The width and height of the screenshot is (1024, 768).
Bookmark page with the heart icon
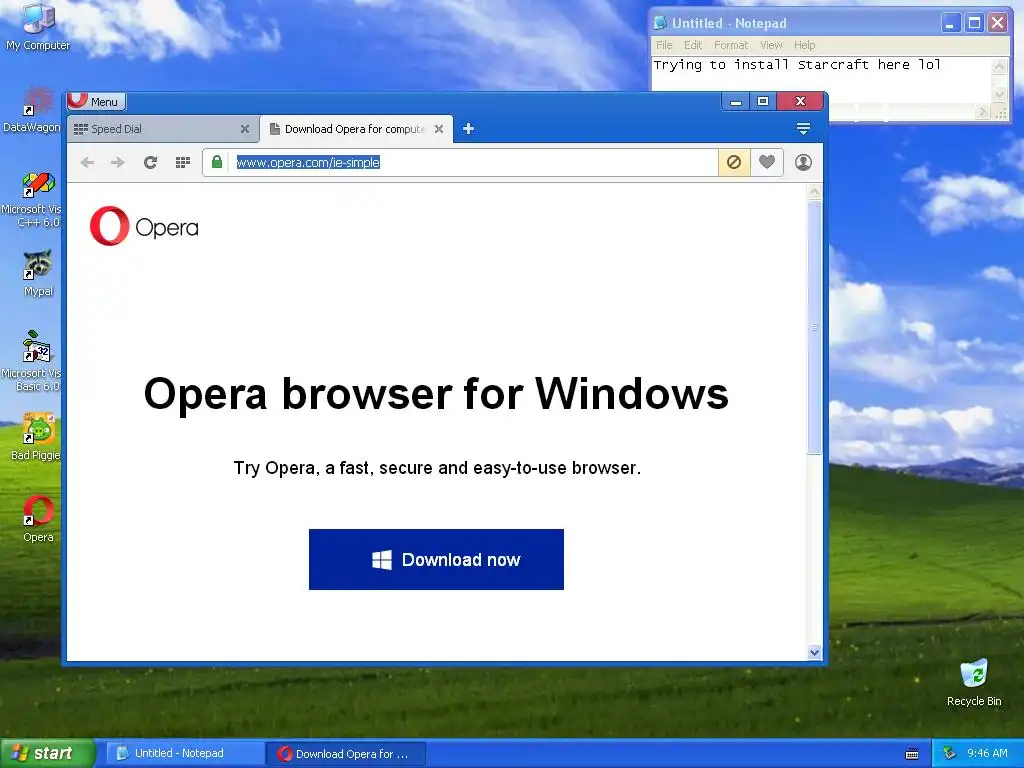point(767,162)
